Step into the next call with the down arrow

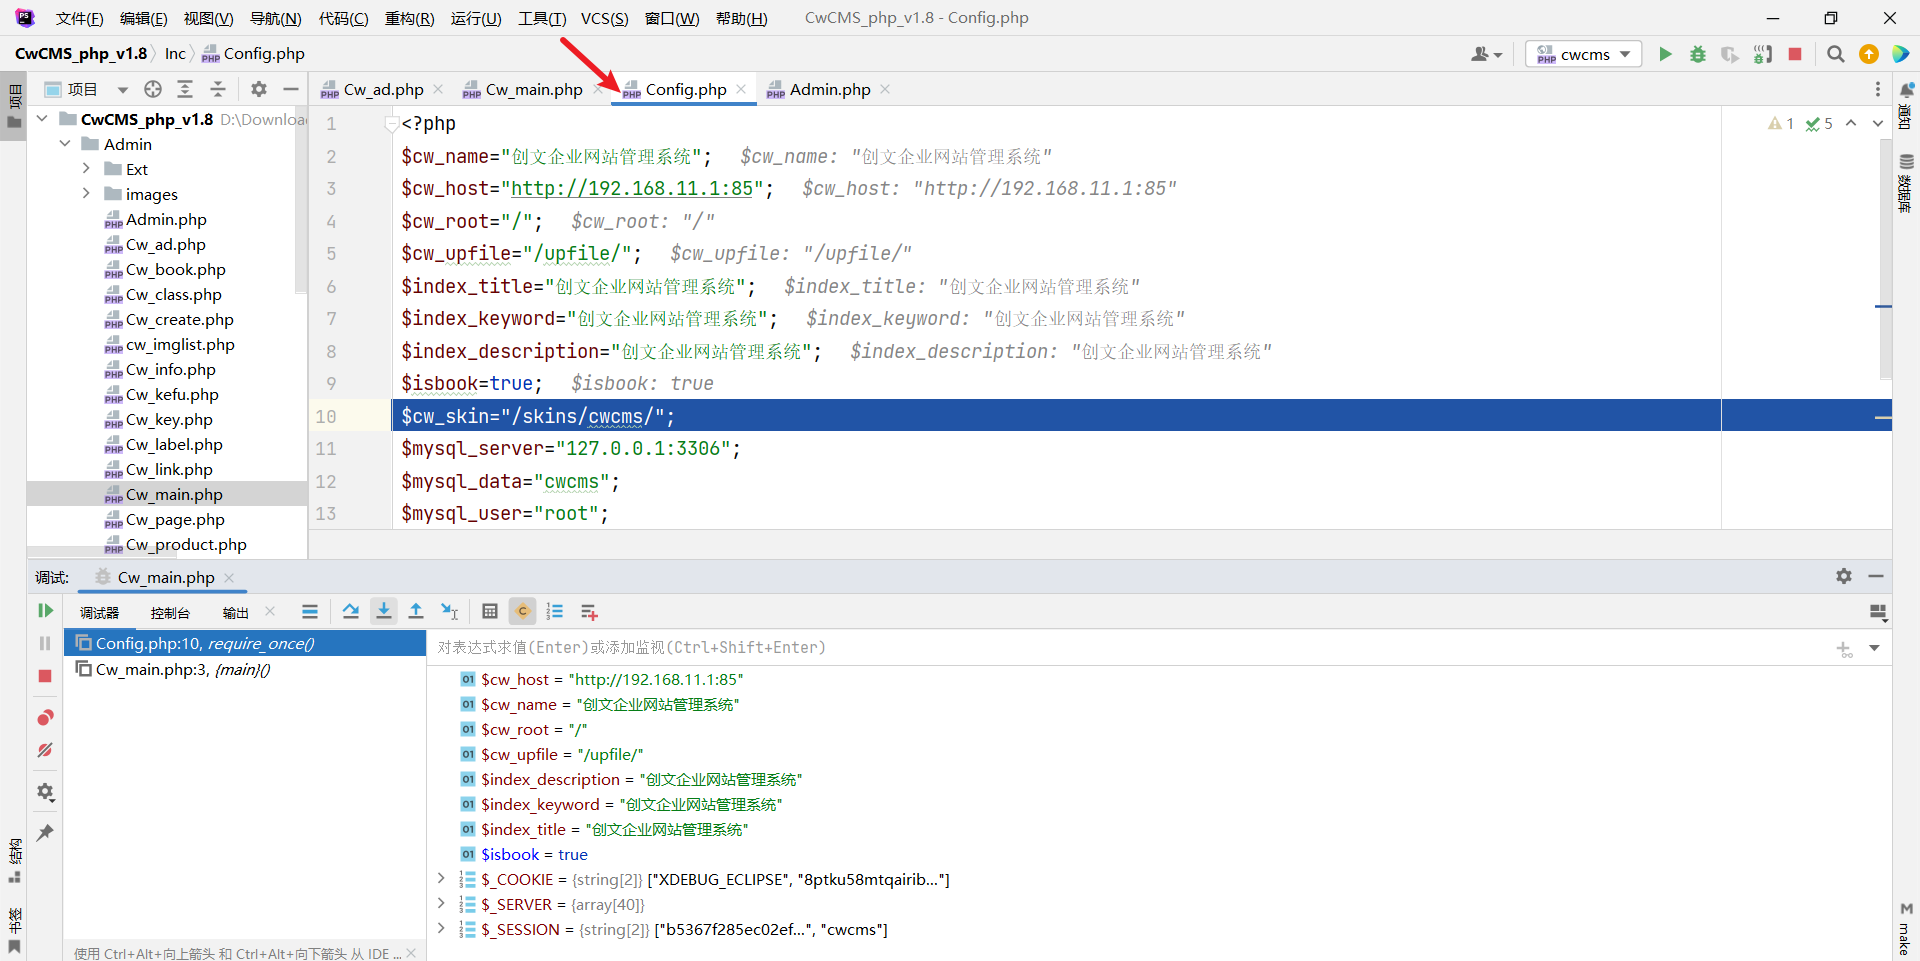tap(383, 612)
